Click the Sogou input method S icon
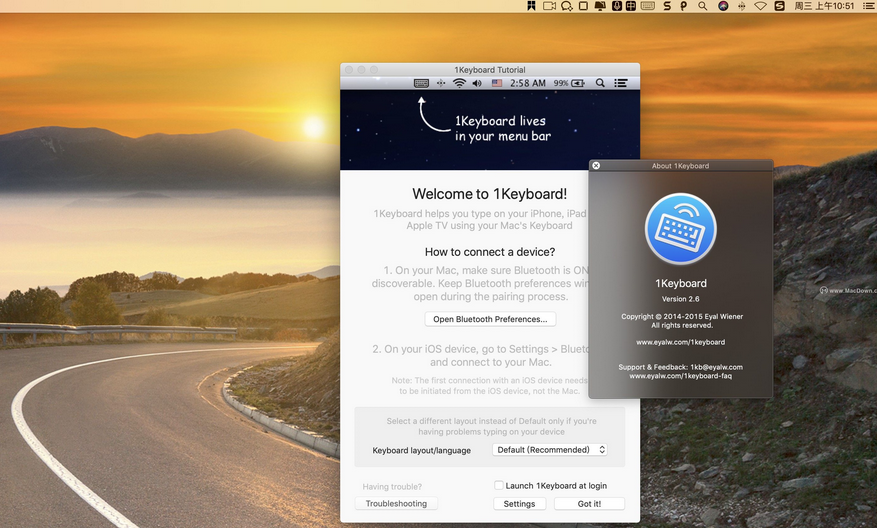Image resolution: width=877 pixels, height=528 pixels. pos(779,6)
